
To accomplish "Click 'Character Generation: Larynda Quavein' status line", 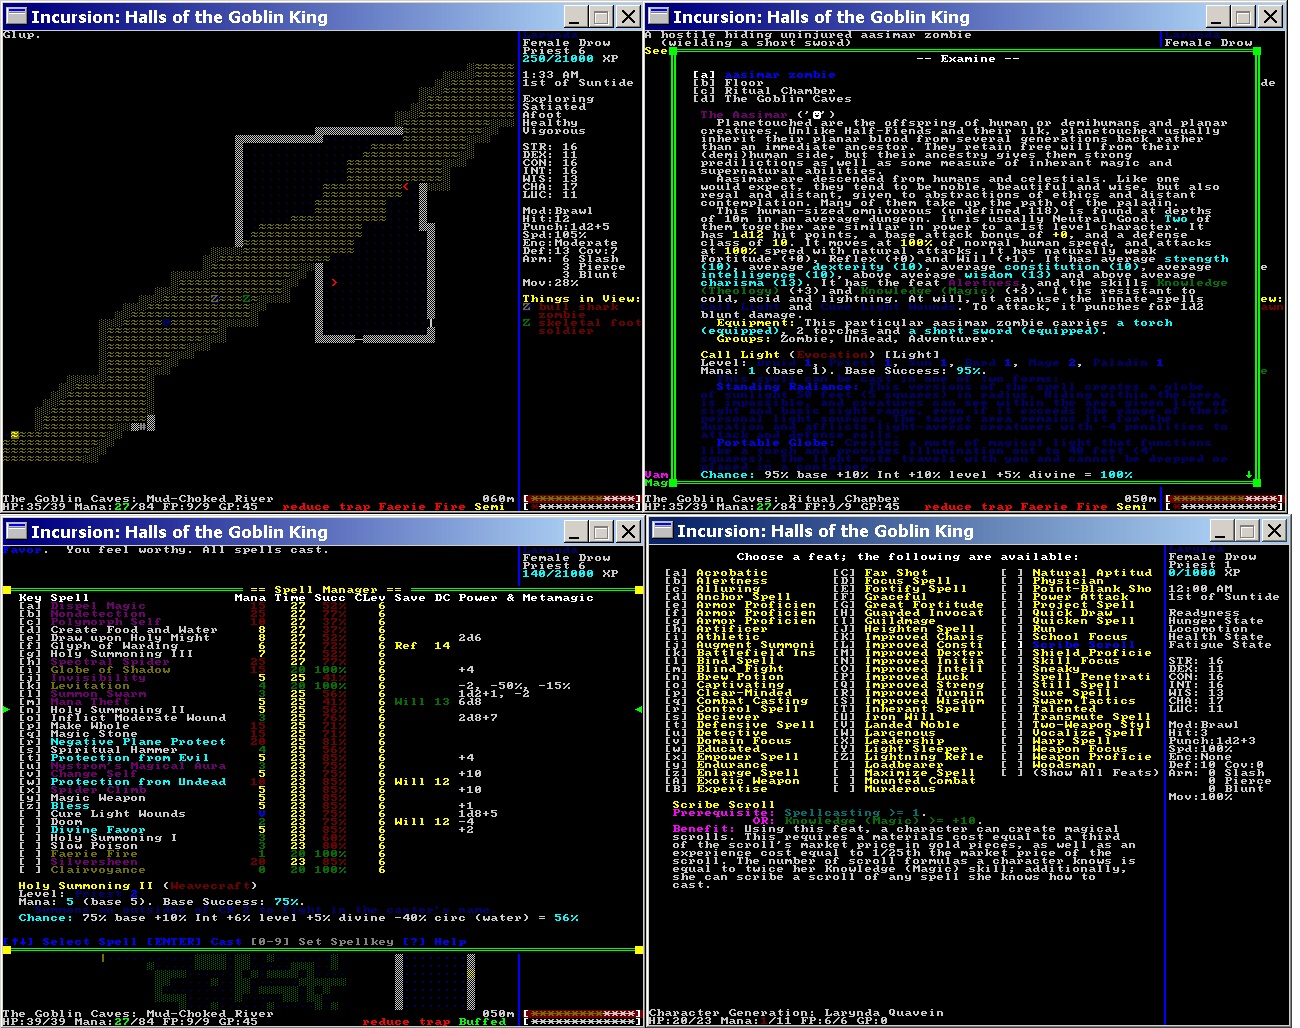I will coord(796,1013).
